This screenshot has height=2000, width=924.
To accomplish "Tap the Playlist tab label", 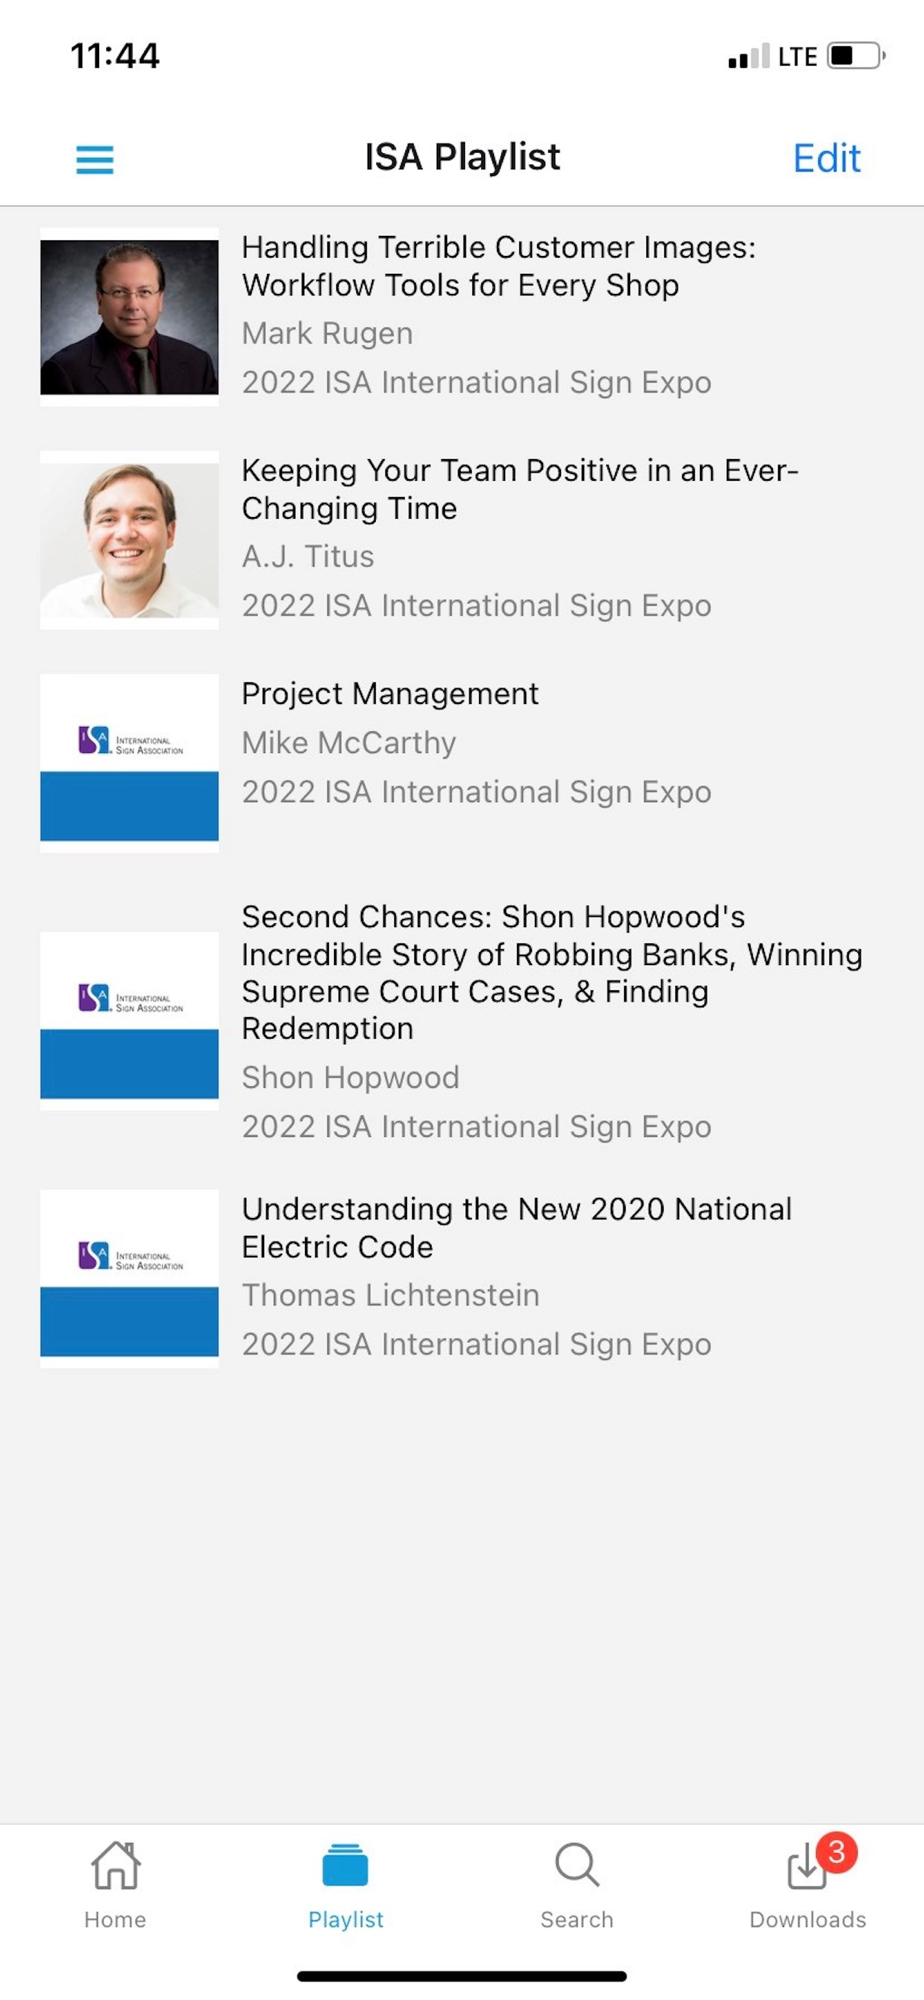I will 345,1919.
